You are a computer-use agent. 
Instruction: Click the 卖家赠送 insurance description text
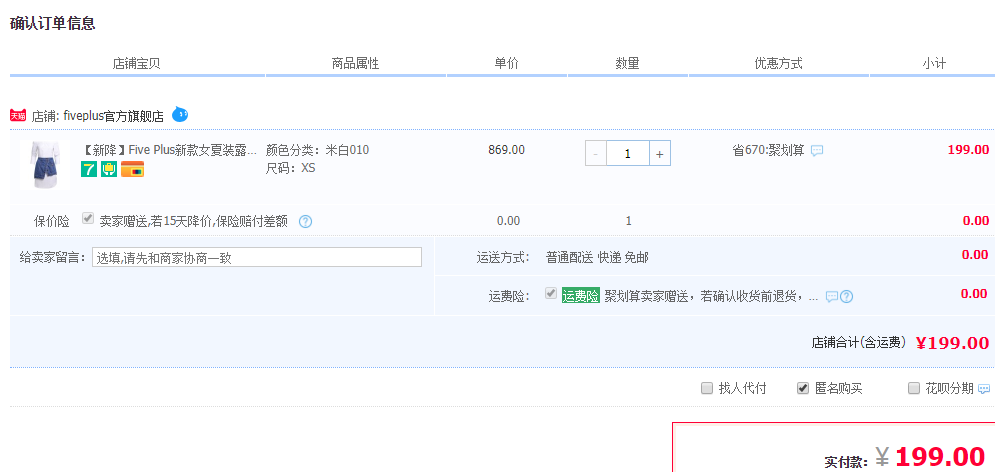[x=194, y=221]
